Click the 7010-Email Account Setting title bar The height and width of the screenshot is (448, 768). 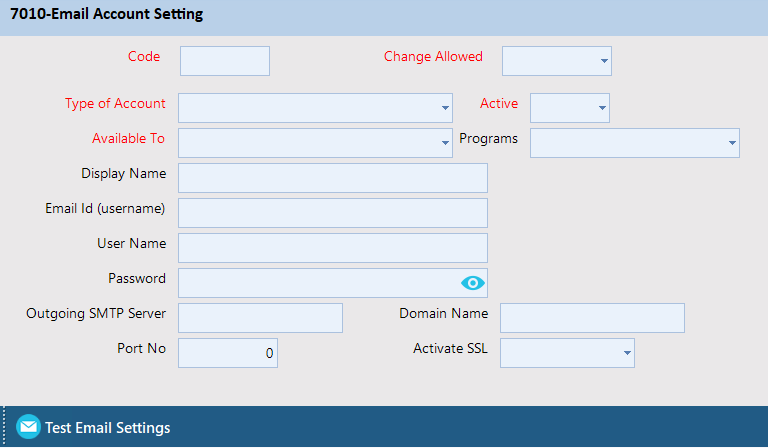point(106,15)
